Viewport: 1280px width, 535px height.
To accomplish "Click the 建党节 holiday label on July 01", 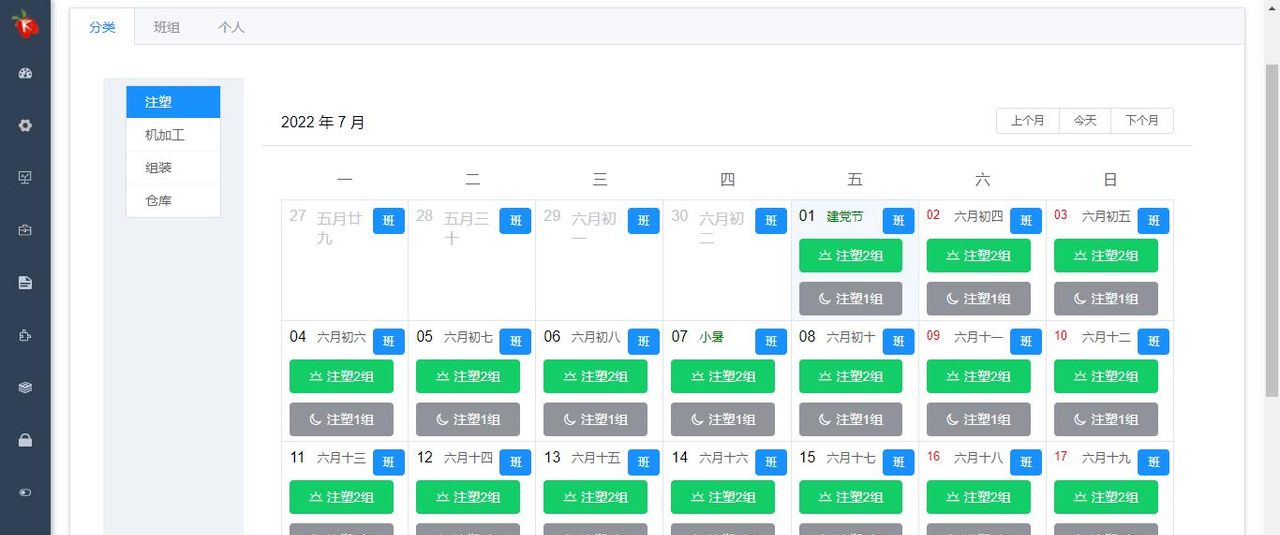I will pos(845,217).
